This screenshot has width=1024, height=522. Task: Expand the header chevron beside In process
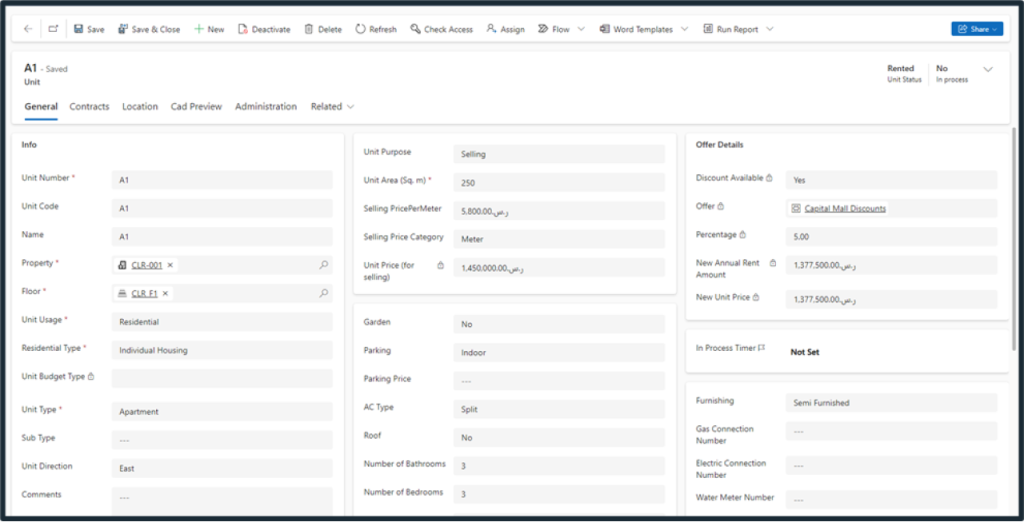click(x=988, y=69)
